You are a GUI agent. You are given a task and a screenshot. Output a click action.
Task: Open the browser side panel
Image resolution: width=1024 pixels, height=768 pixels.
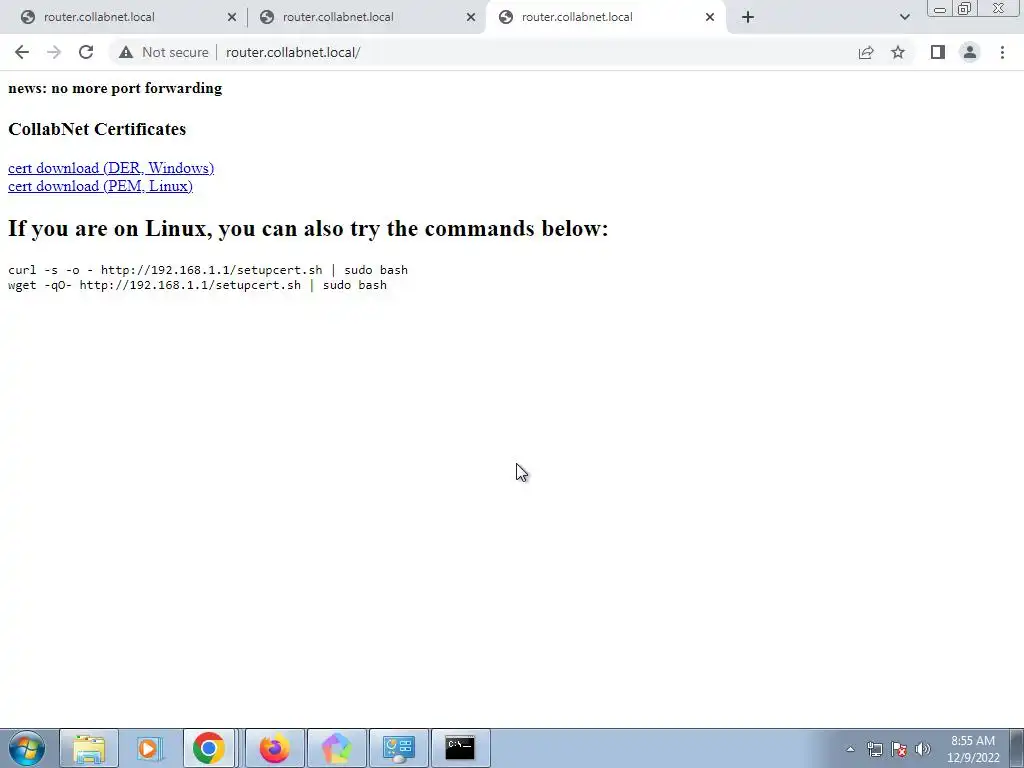(x=938, y=52)
